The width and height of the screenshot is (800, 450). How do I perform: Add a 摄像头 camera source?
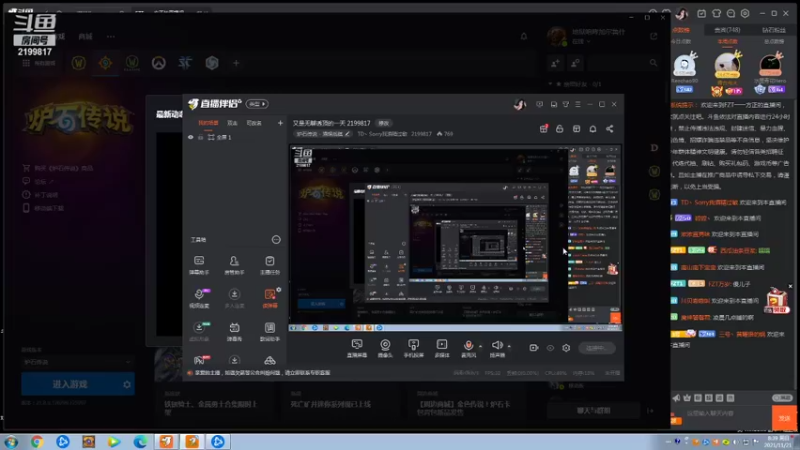[x=385, y=348]
